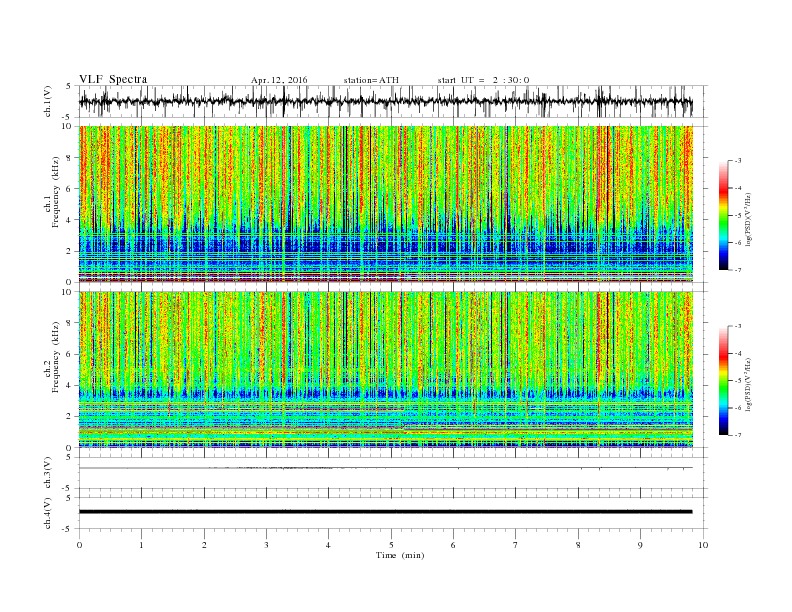Click the "-5" voltage tick beside ch.1(V)
The width and height of the screenshot is (792, 612).
coord(68,118)
